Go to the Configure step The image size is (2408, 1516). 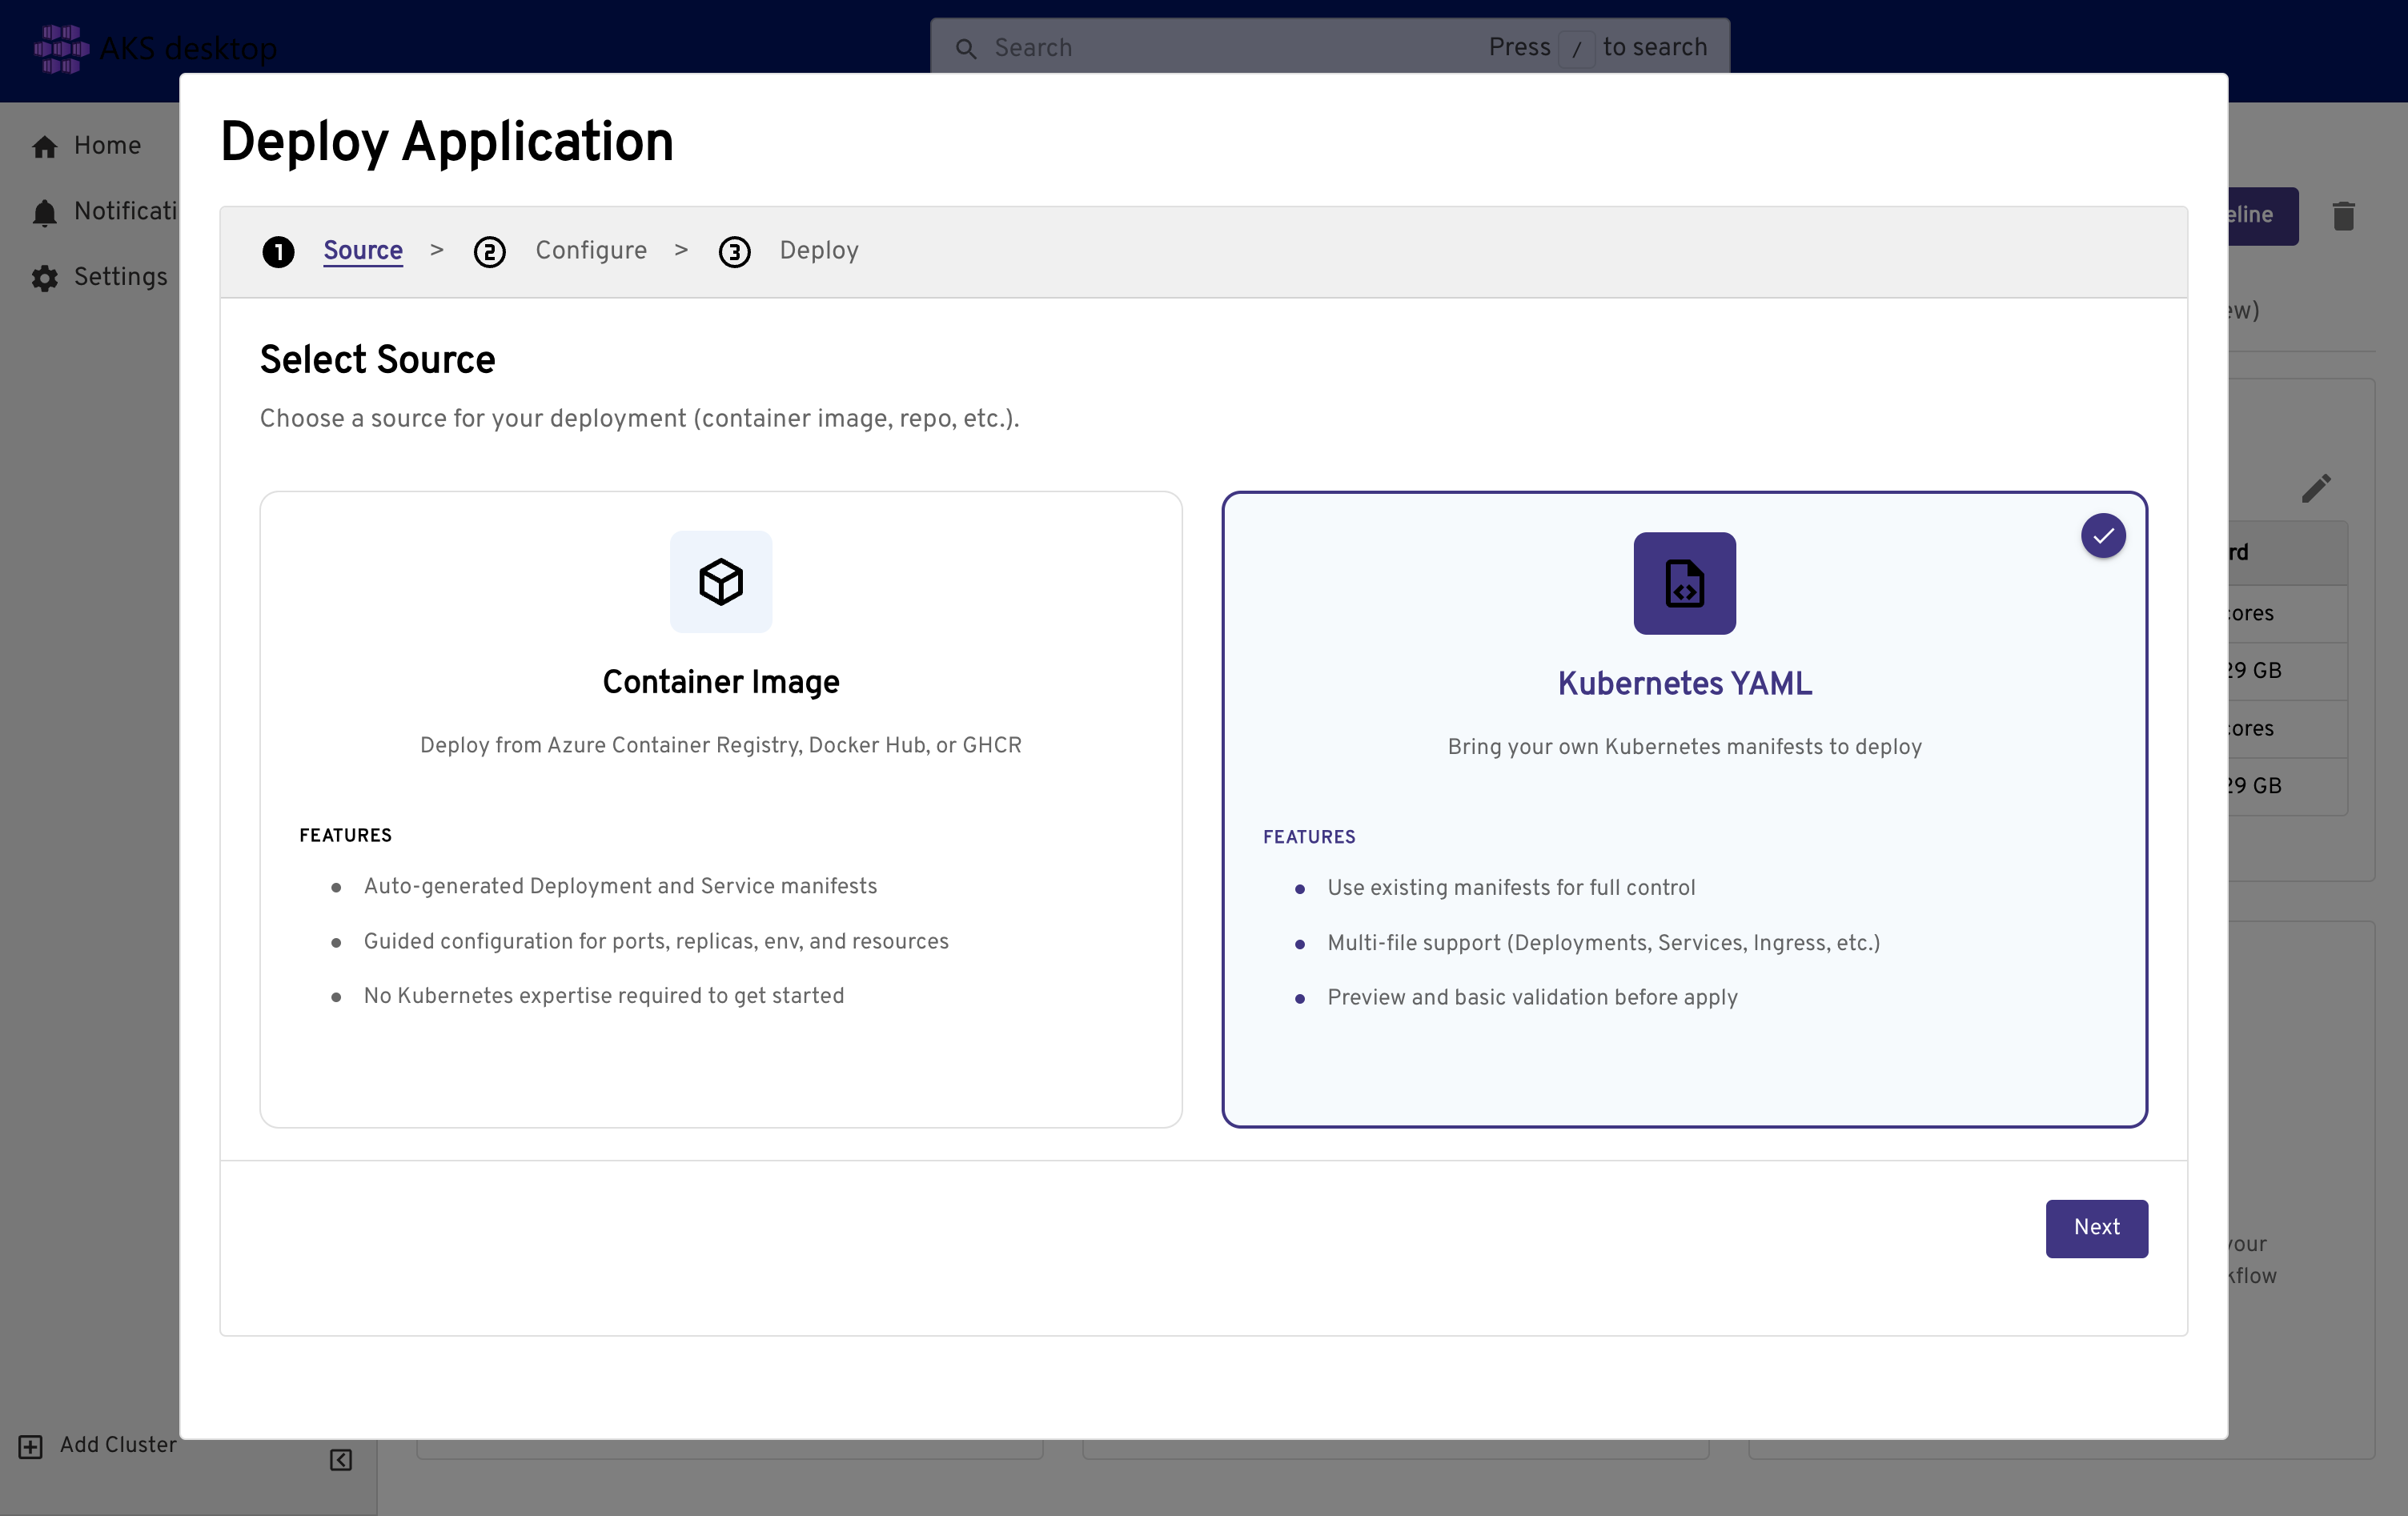(x=591, y=250)
